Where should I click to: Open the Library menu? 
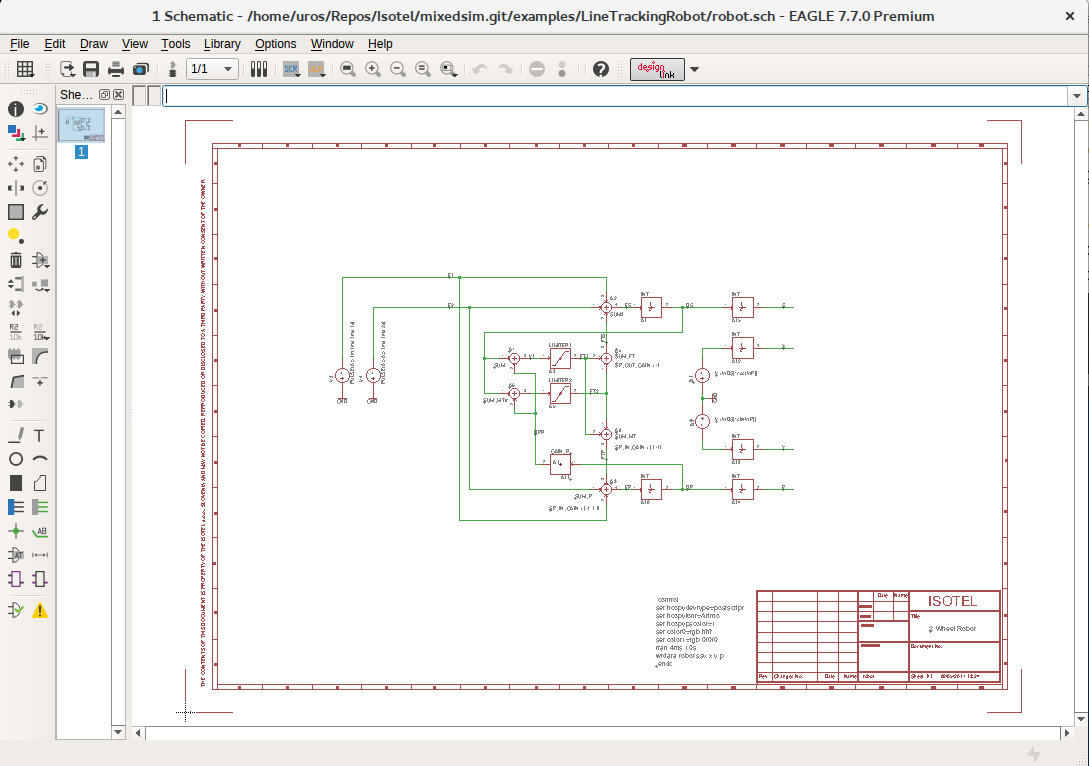222,44
